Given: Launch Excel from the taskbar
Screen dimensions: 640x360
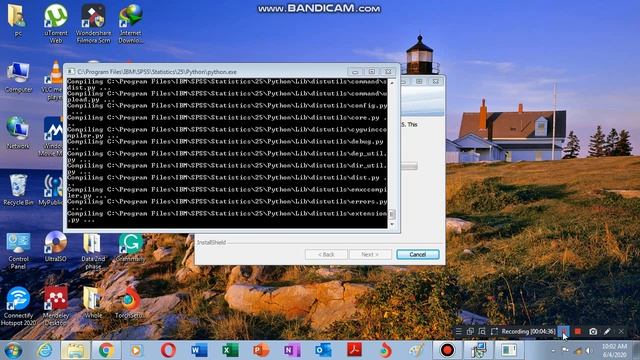Looking at the screenshot, I should pyautogui.click(x=230, y=350).
